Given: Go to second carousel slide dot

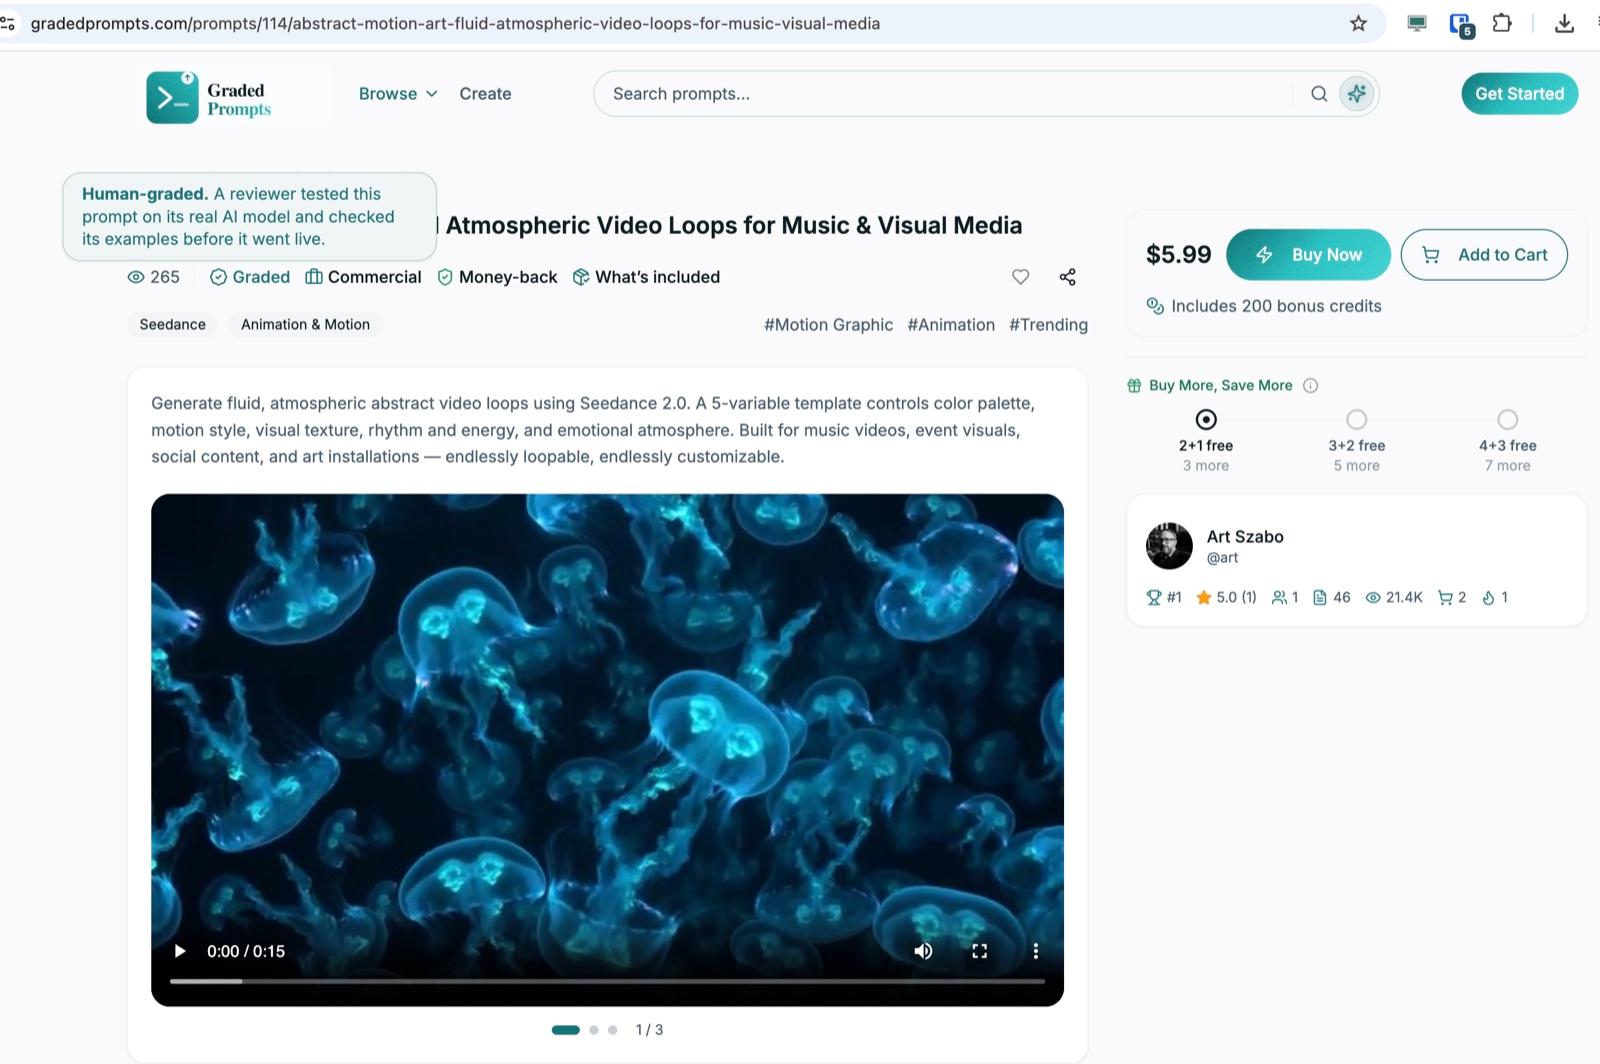Looking at the screenshot, I should pos(594,1030).
